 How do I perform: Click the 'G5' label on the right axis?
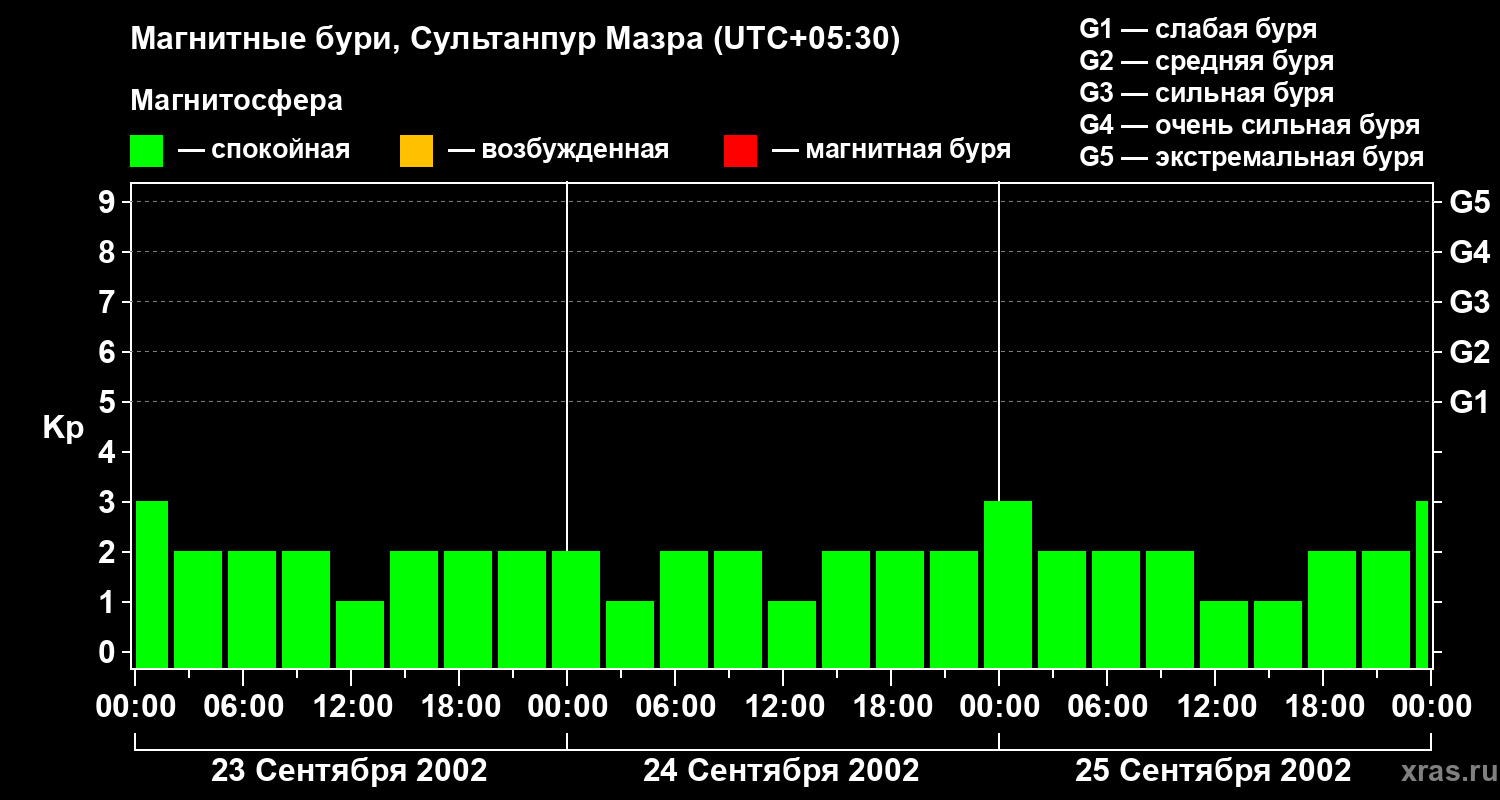tap(1470, 202)
